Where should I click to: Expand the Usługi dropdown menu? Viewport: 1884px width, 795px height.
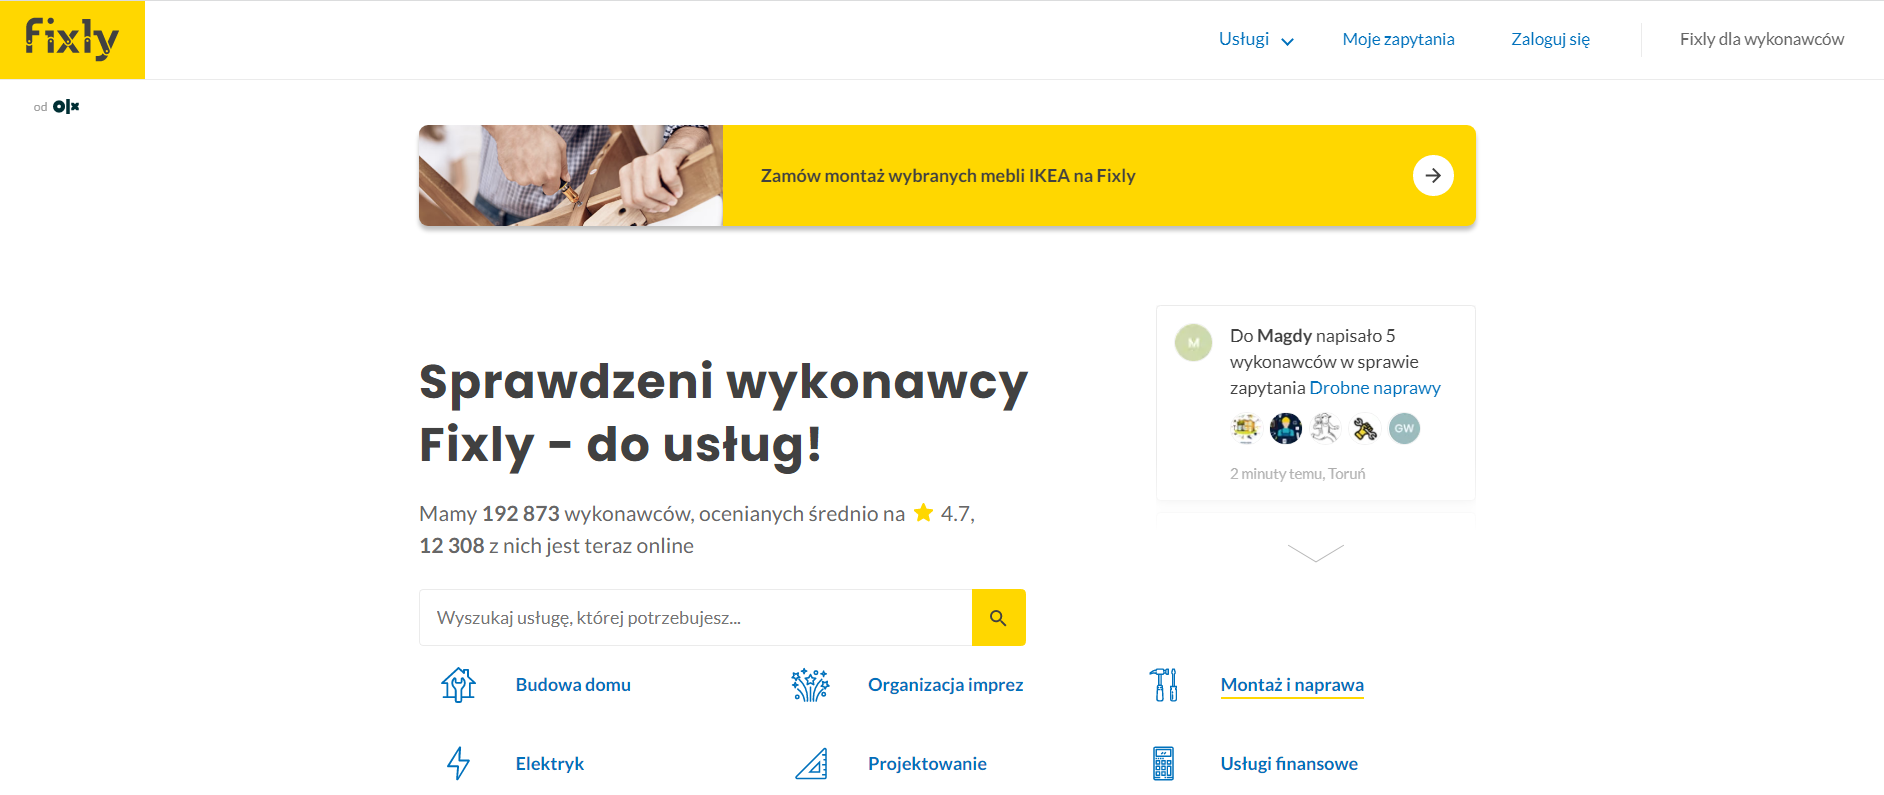click(1256, 40)
